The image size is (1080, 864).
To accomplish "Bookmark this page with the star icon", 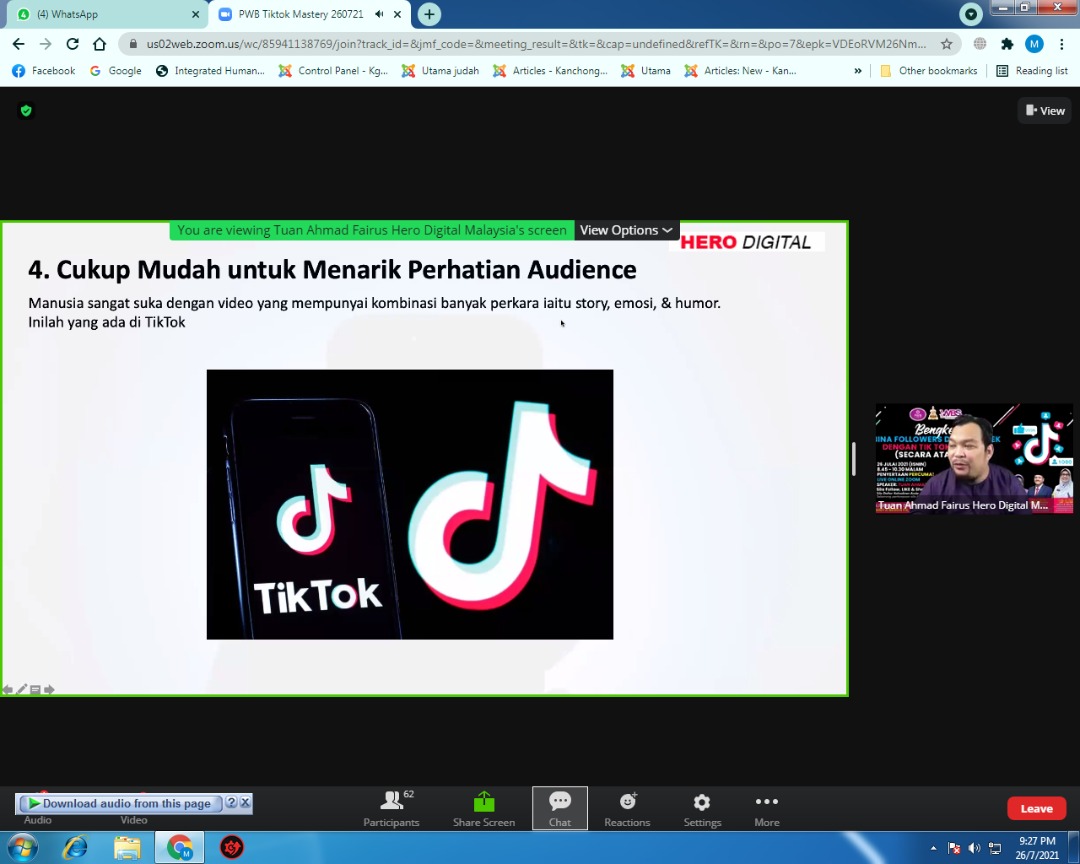I will 946,44.
